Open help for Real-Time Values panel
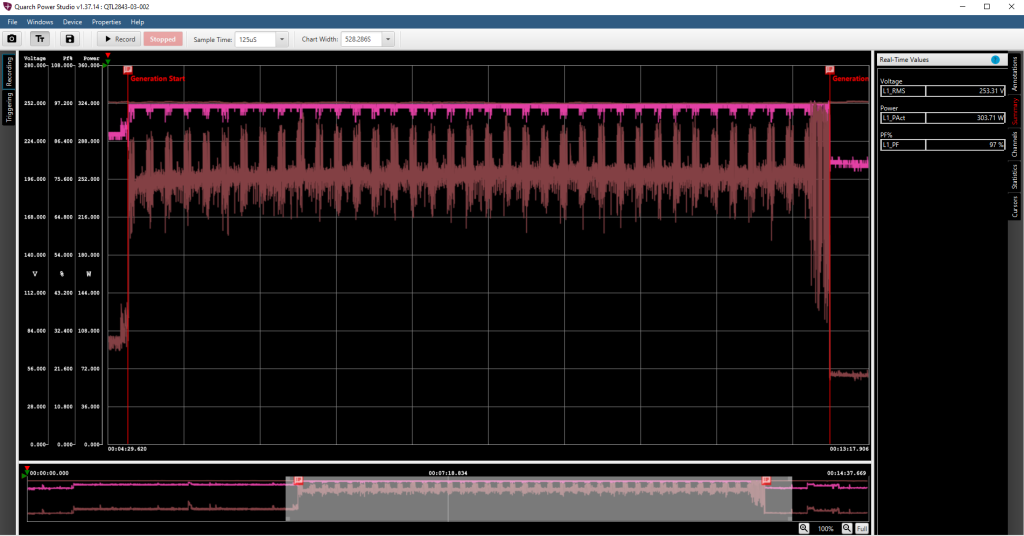 (x=995, y=59)
